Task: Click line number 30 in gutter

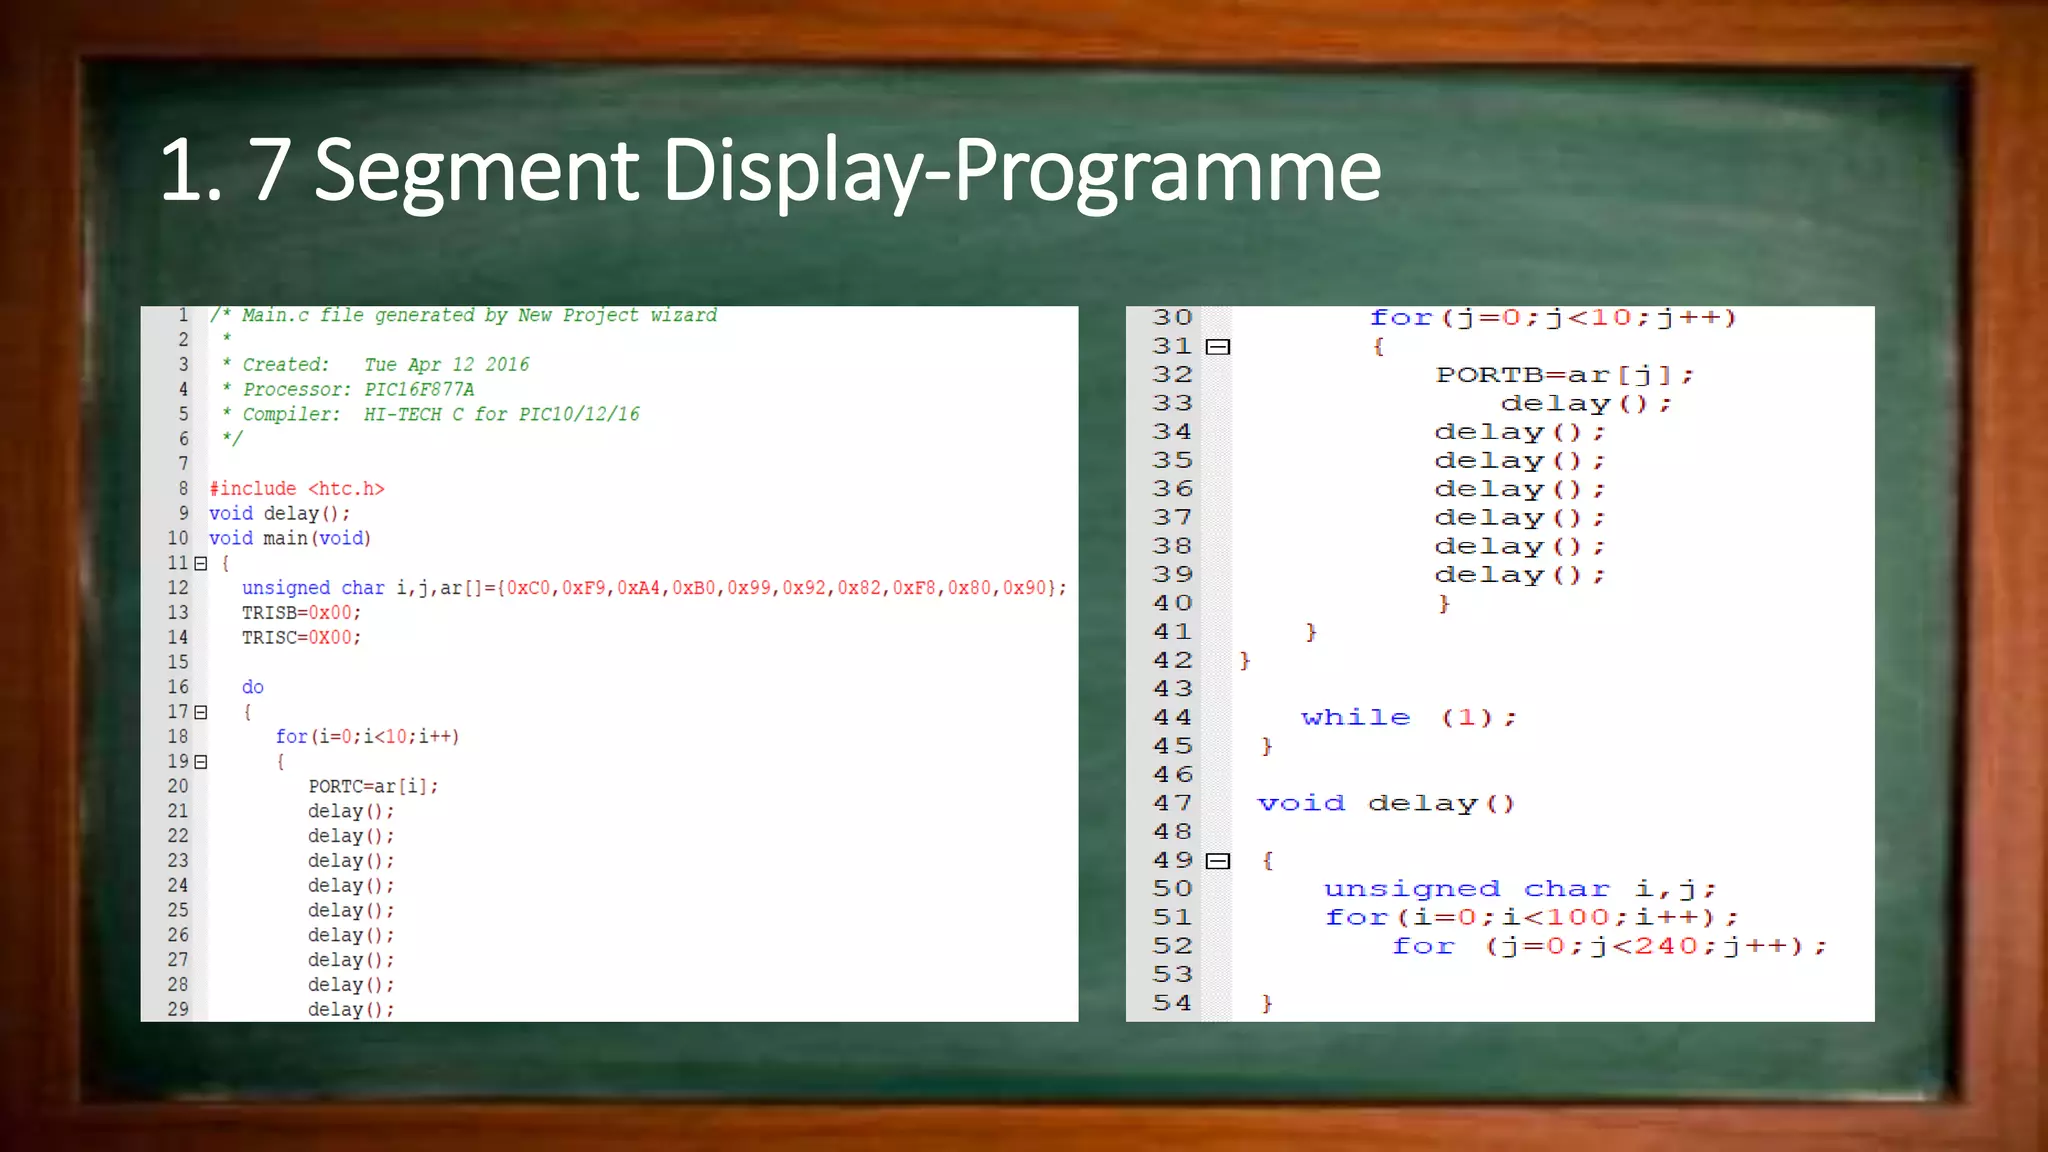Action: point(1172,318)
